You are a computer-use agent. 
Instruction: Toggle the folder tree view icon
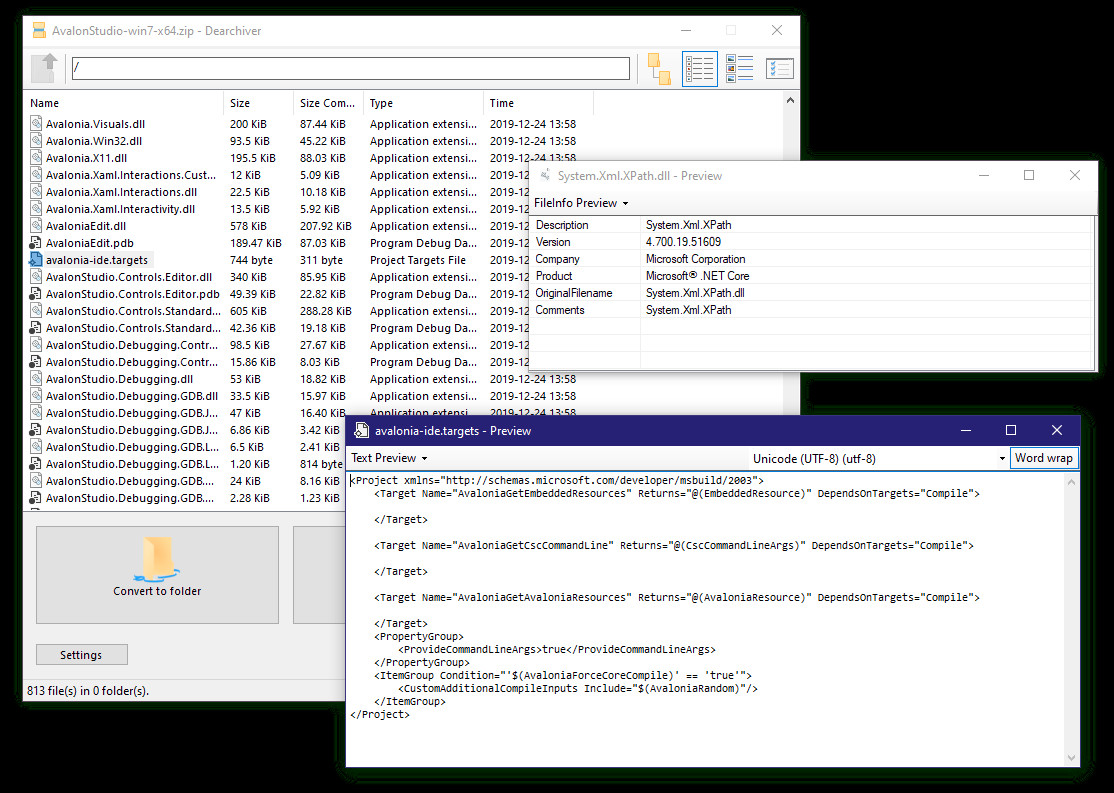[x=659, y=69]
